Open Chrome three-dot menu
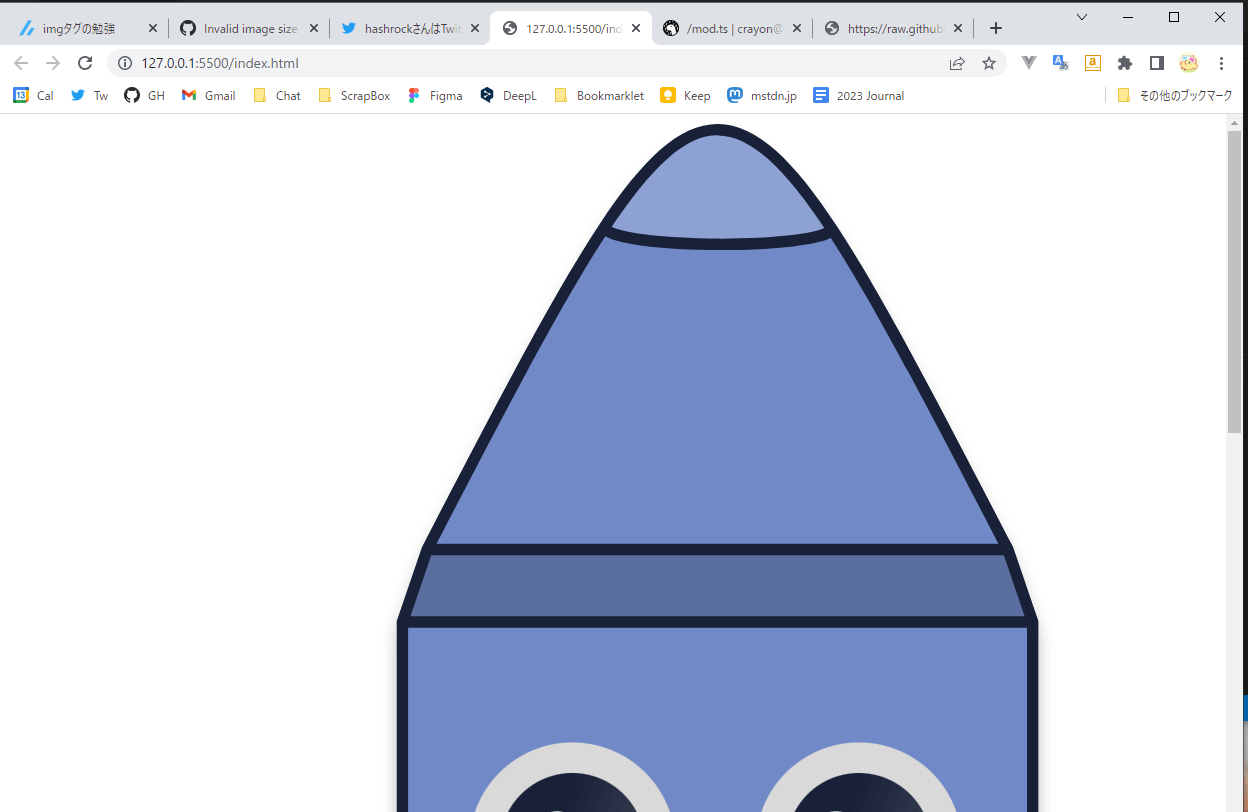Viewport: 1248px width, 812px height. click(x=1221, y=63)
